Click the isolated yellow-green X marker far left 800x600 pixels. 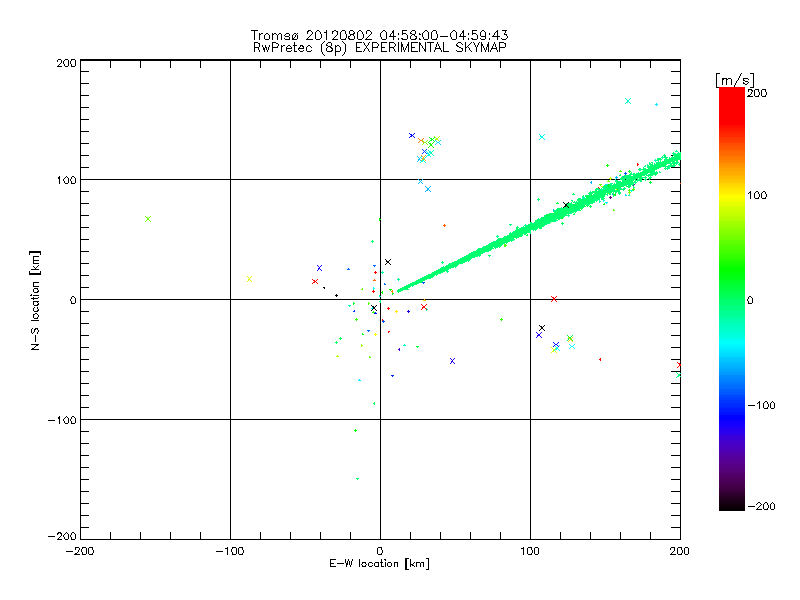(x=148, y=219)
